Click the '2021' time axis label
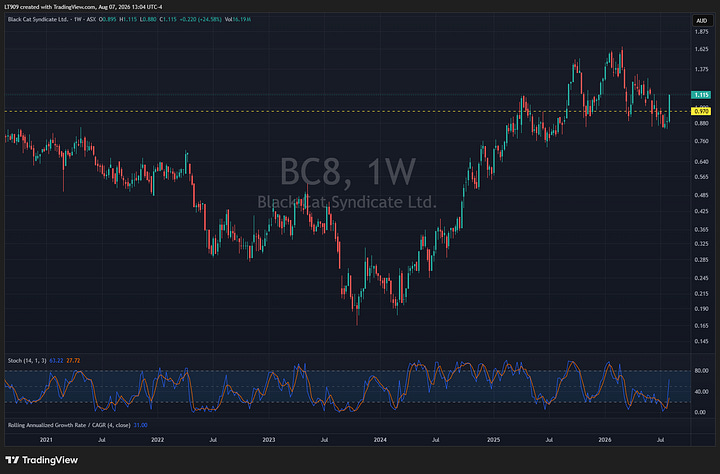The image size is (720, 474). pos(46,440)
